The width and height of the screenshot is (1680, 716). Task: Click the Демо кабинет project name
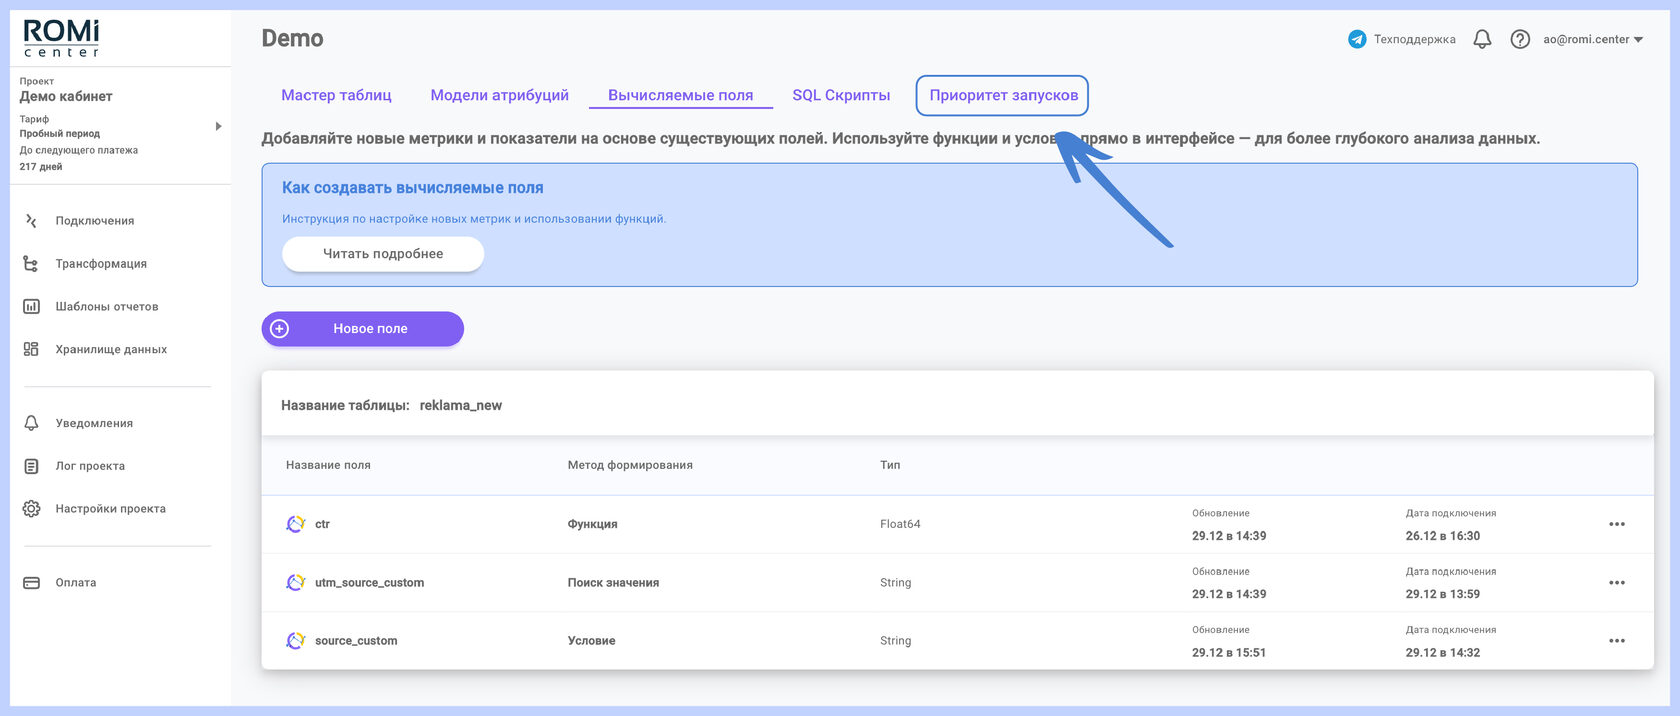pos(66,97)
